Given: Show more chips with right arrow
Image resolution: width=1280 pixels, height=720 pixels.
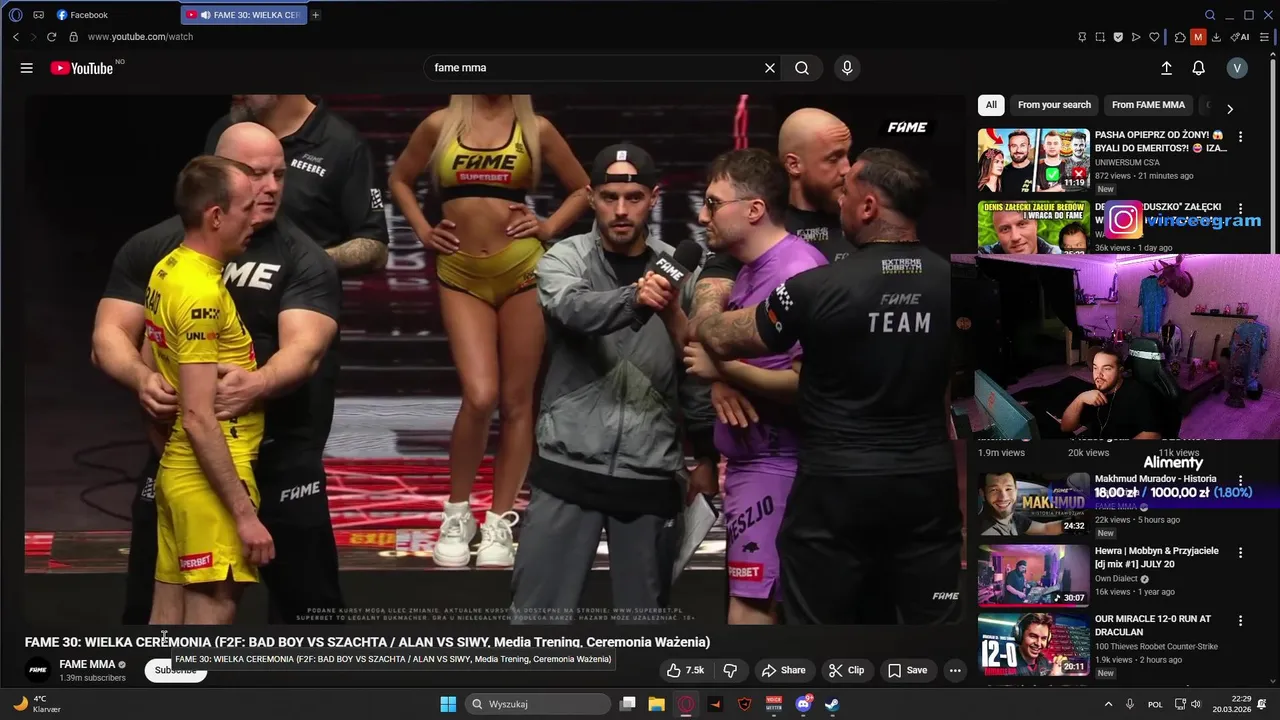Looking at the screenshot, I should (x=1230, y=109).
